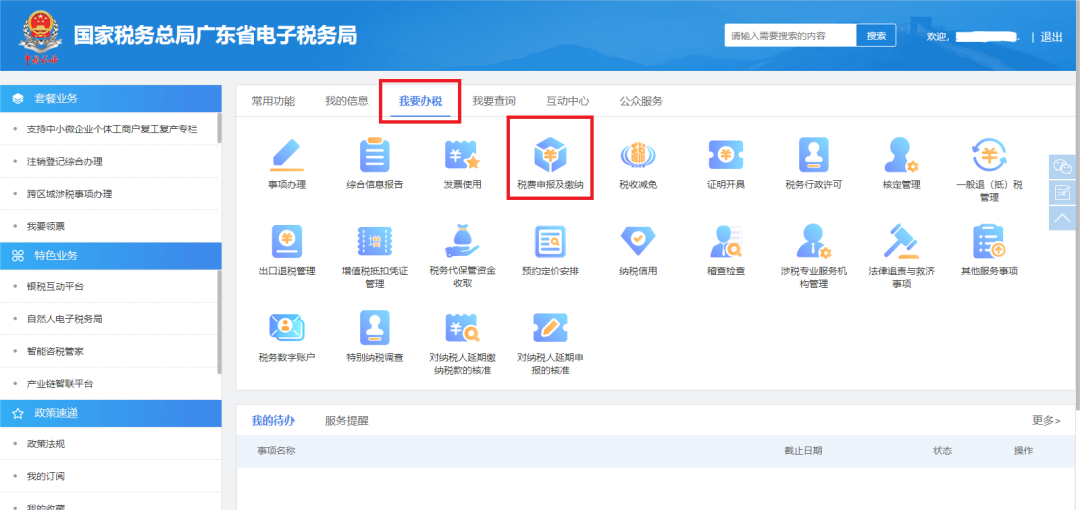Click the 特色业务 list scrollbar
This screenshot has height=510, width=1080.
click(220, 322)
